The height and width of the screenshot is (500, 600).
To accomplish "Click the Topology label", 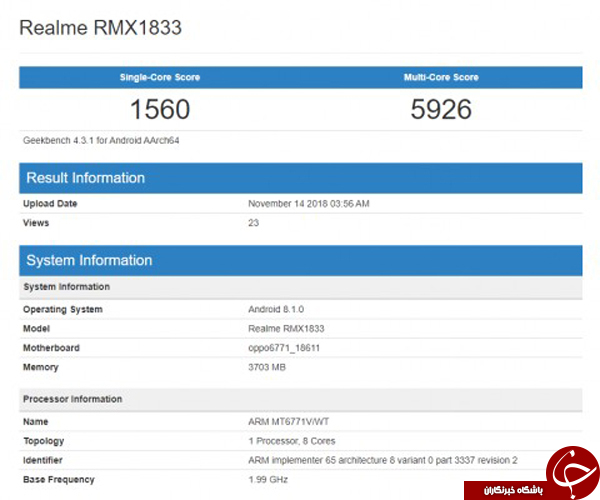I will (44, 441).
